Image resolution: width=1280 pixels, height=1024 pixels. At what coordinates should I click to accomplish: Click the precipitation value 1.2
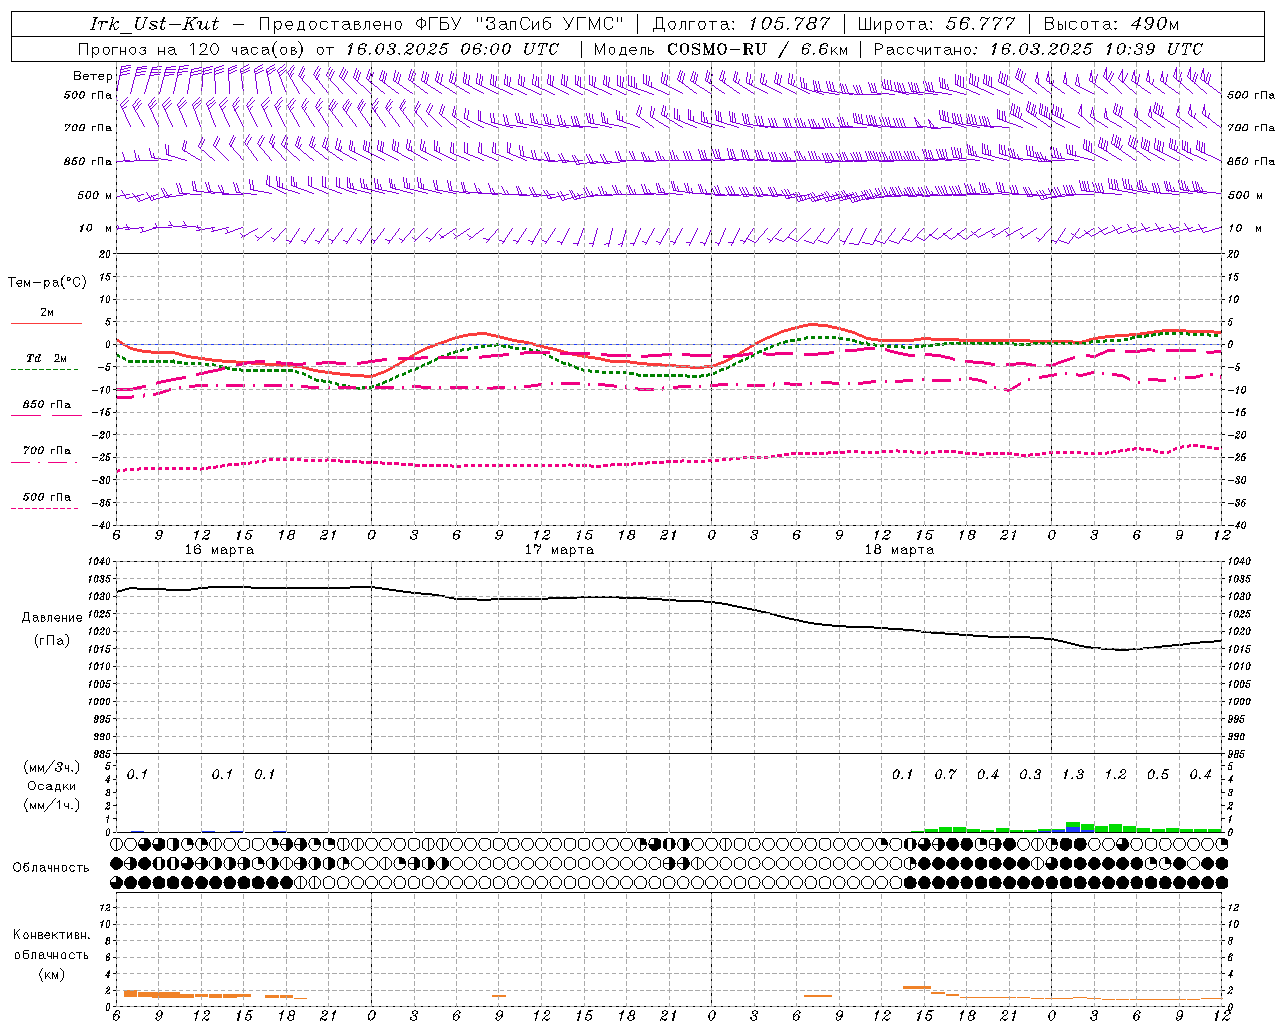point(1115,775)
